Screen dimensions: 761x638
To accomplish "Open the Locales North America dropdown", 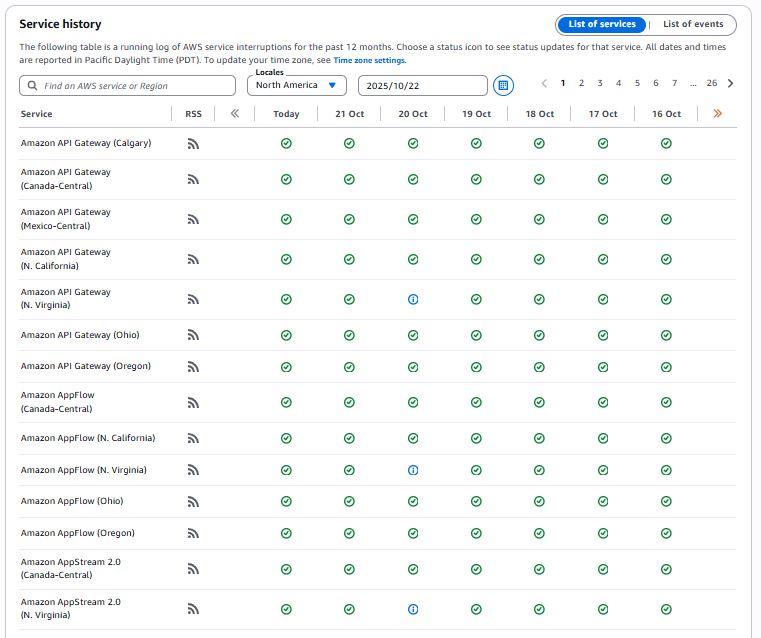I will [297, 86].
